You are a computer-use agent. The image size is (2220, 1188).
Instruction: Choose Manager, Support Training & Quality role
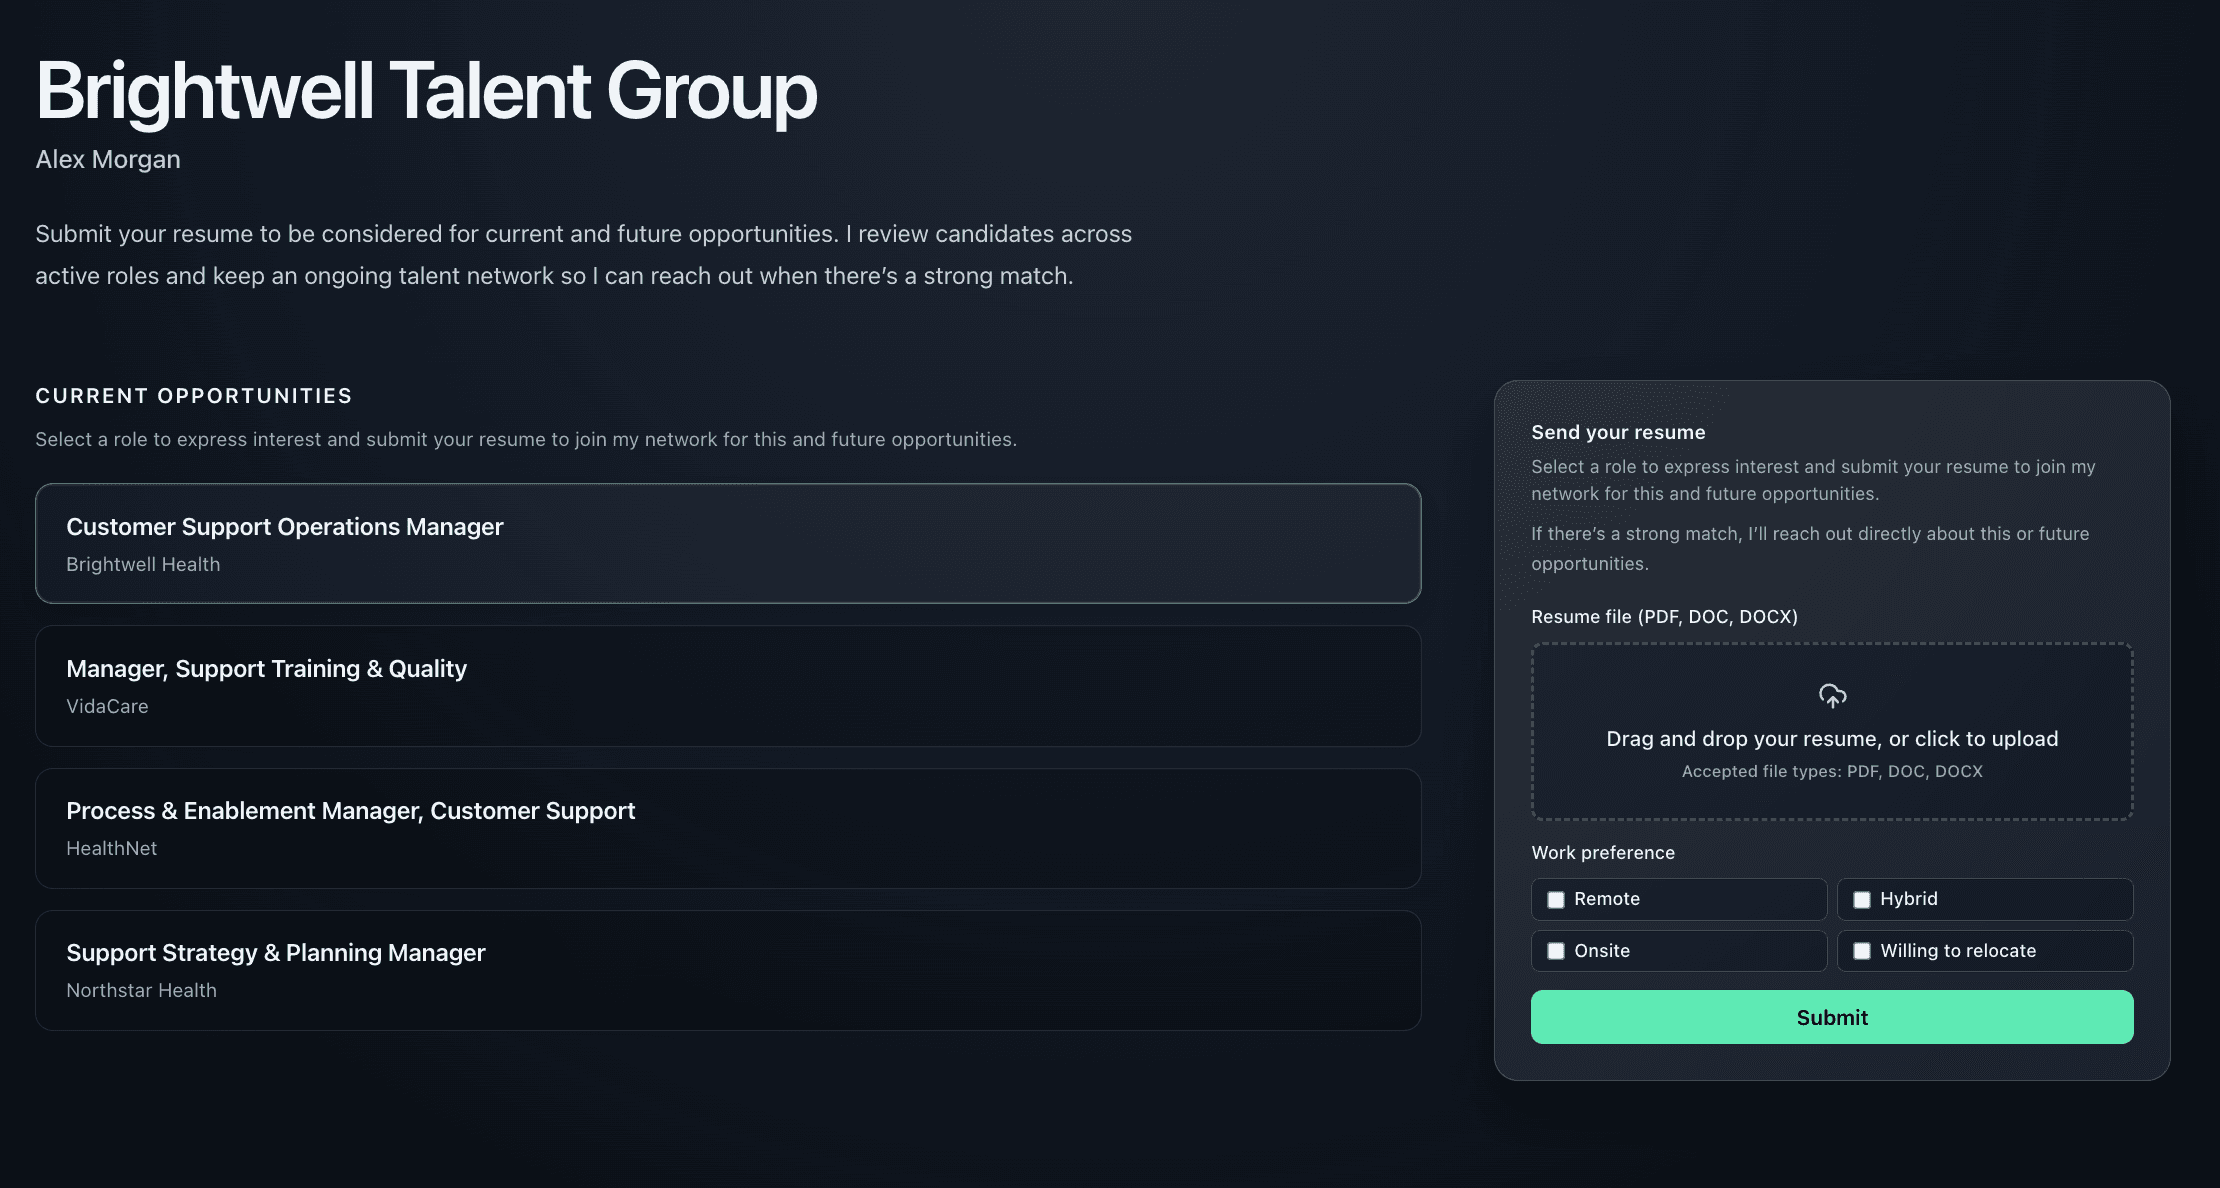(728, 686)
